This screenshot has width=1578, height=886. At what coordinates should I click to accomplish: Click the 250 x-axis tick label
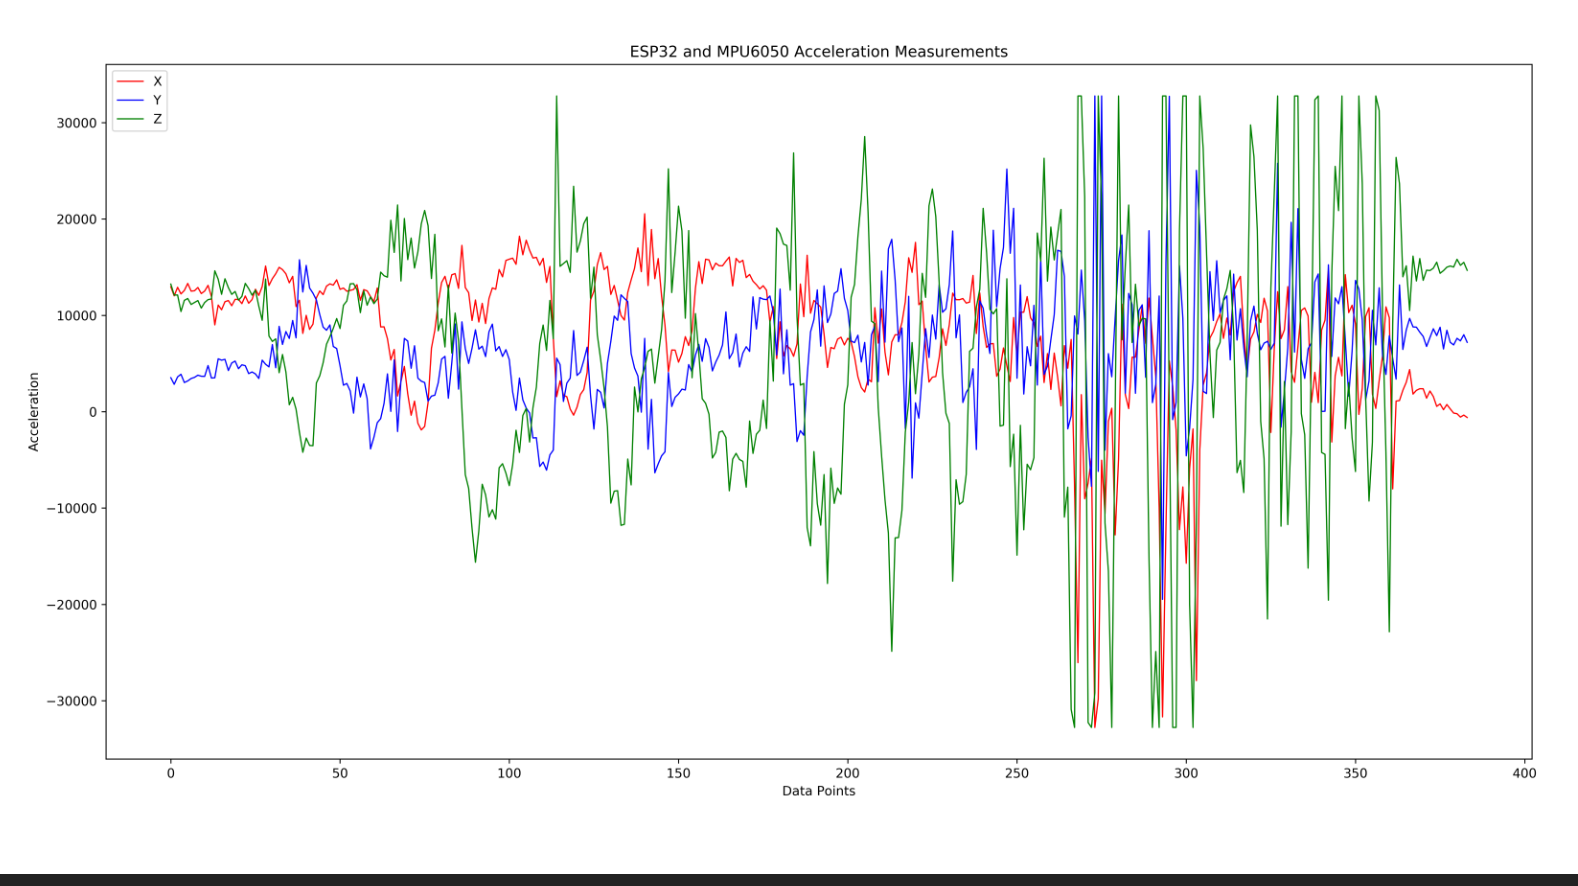click(1016, 773)
